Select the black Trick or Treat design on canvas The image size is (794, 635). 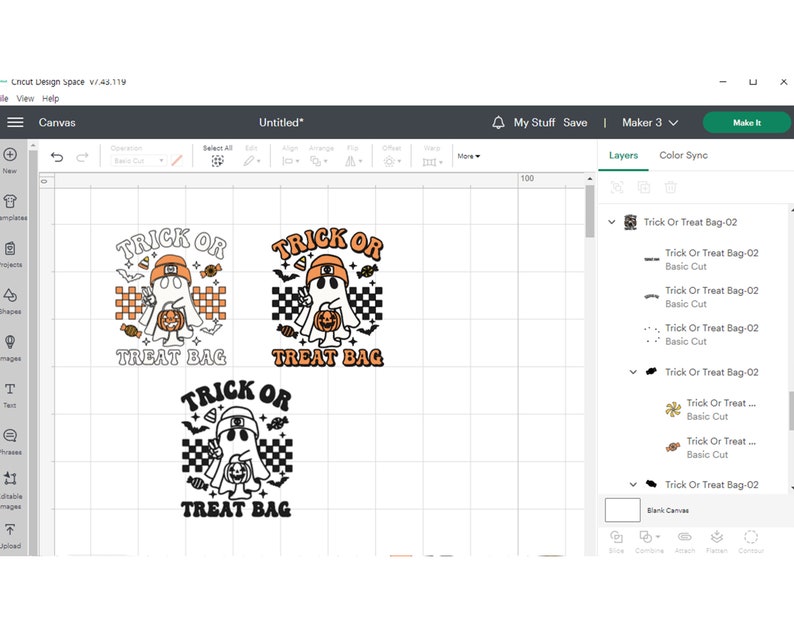tap(236, 449)
